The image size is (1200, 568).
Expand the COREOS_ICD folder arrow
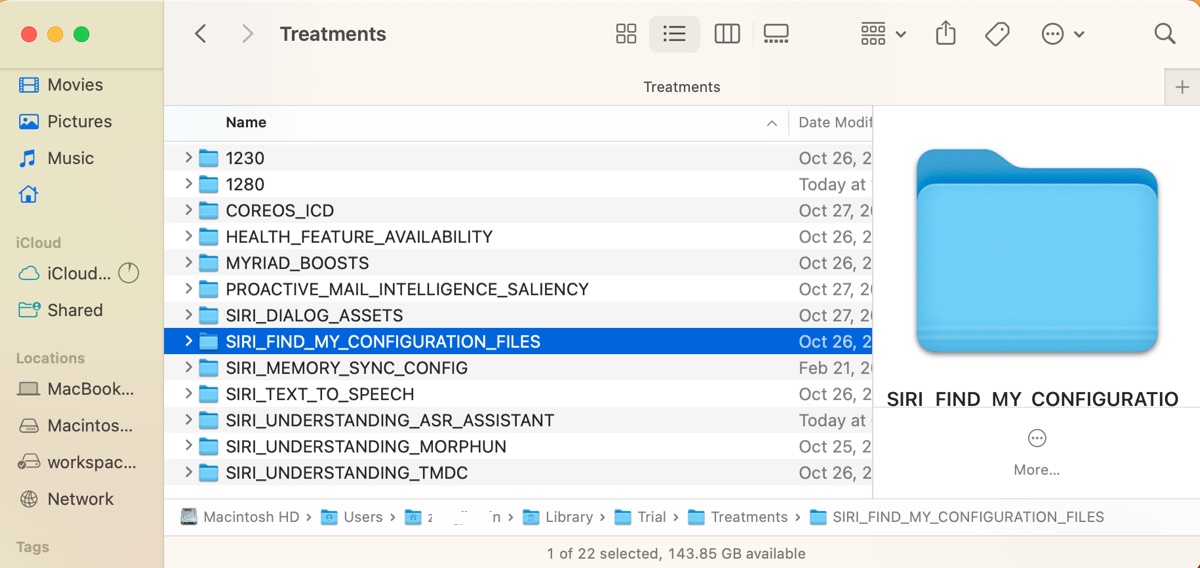188,210
